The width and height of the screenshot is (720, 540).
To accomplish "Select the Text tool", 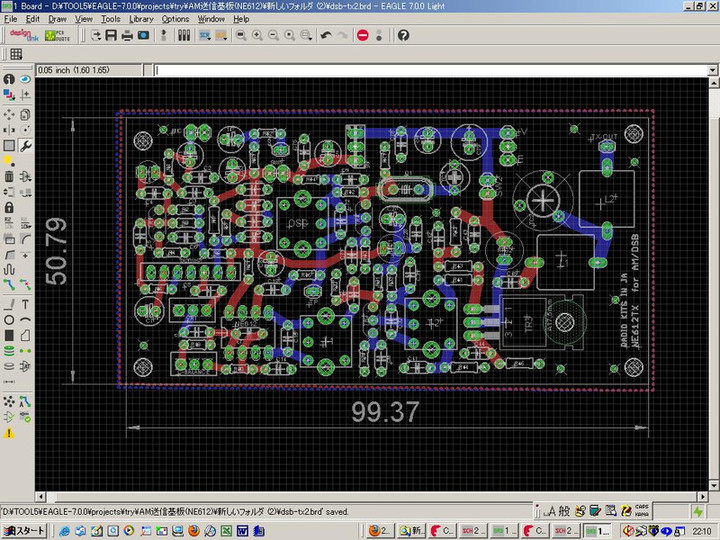I will pos(25,304).
